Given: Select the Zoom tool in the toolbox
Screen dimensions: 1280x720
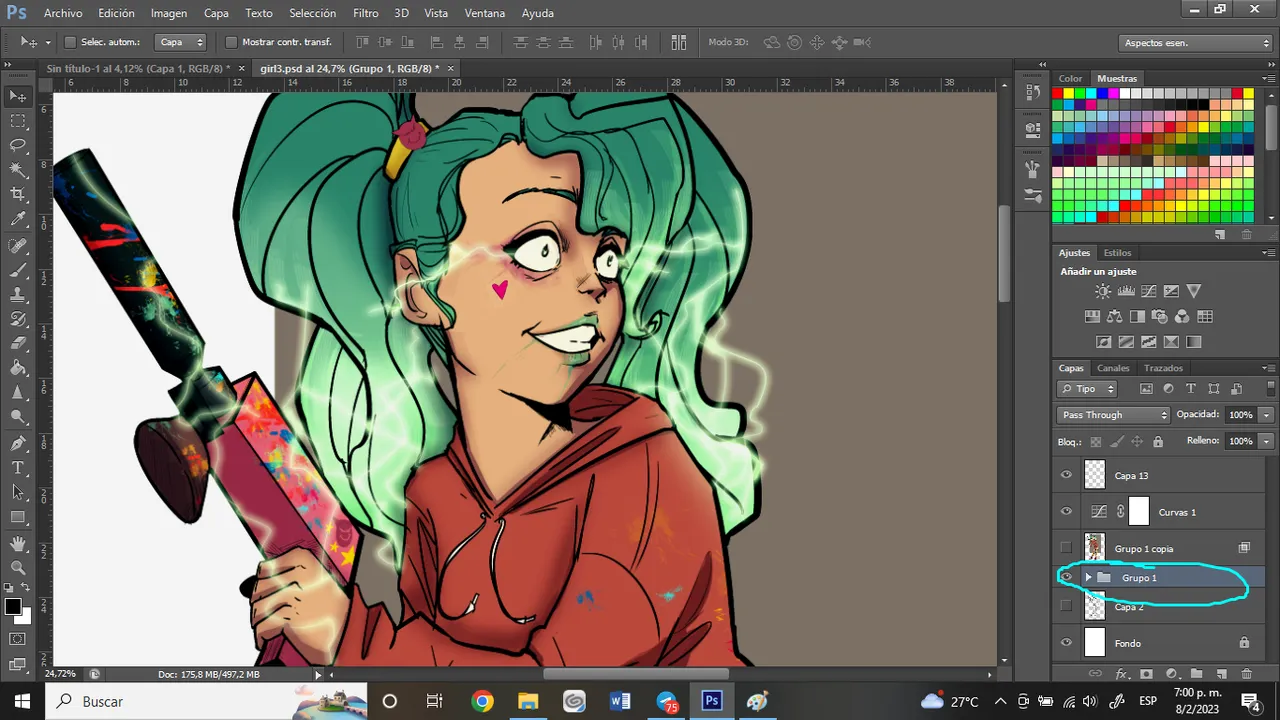Looking at the screenshot, I should 18,568.
